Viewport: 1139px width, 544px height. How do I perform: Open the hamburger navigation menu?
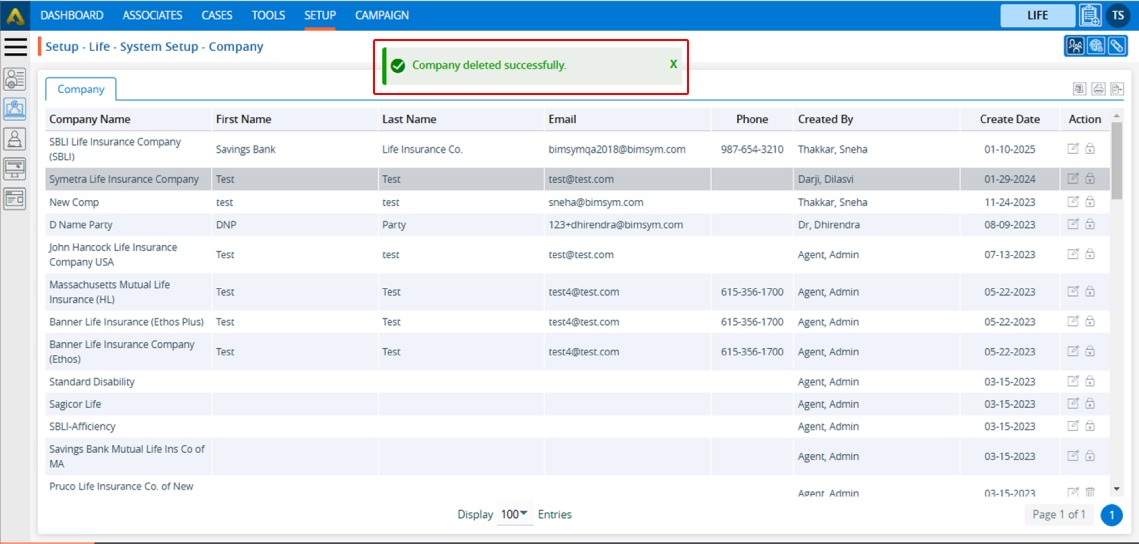click(16, 46)
